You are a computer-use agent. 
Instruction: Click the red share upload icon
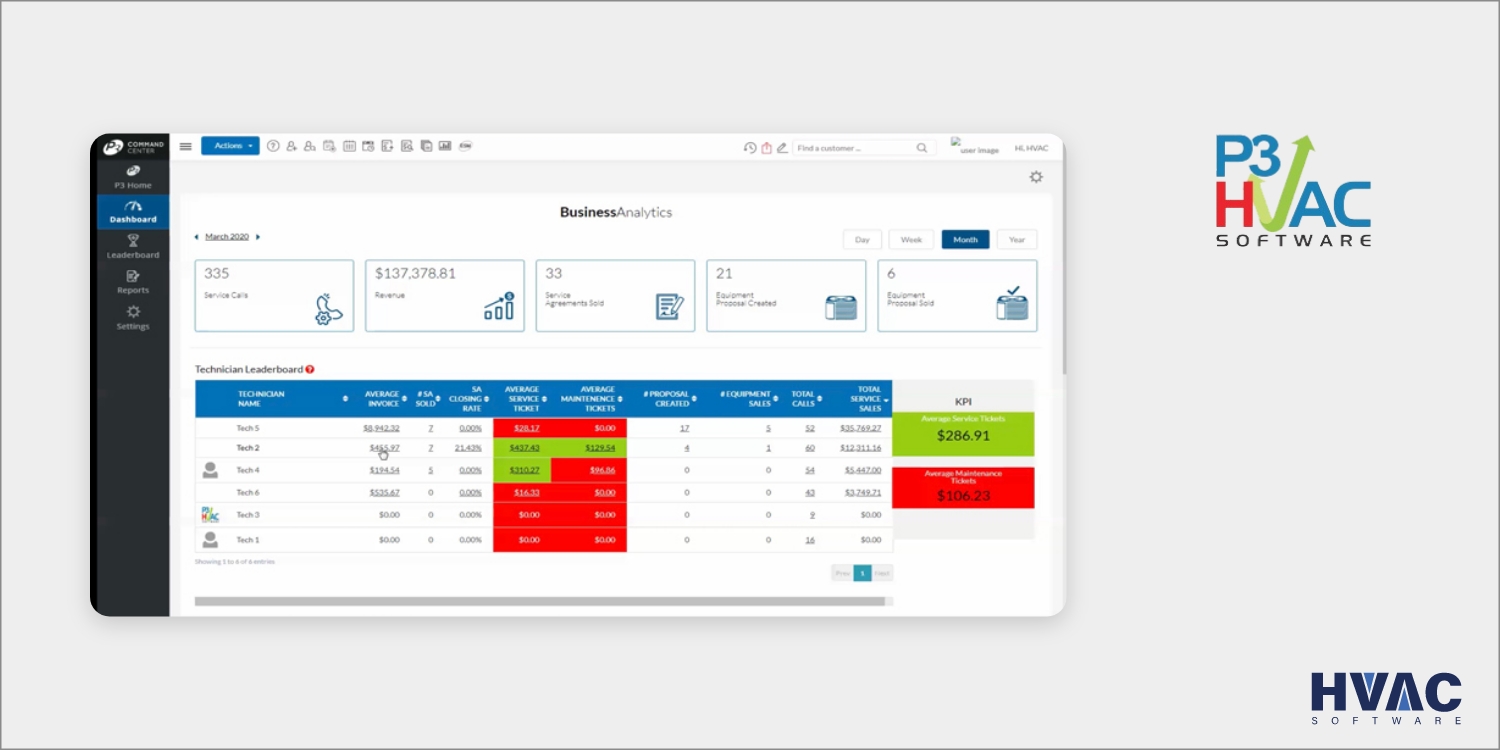coord(766,148)
